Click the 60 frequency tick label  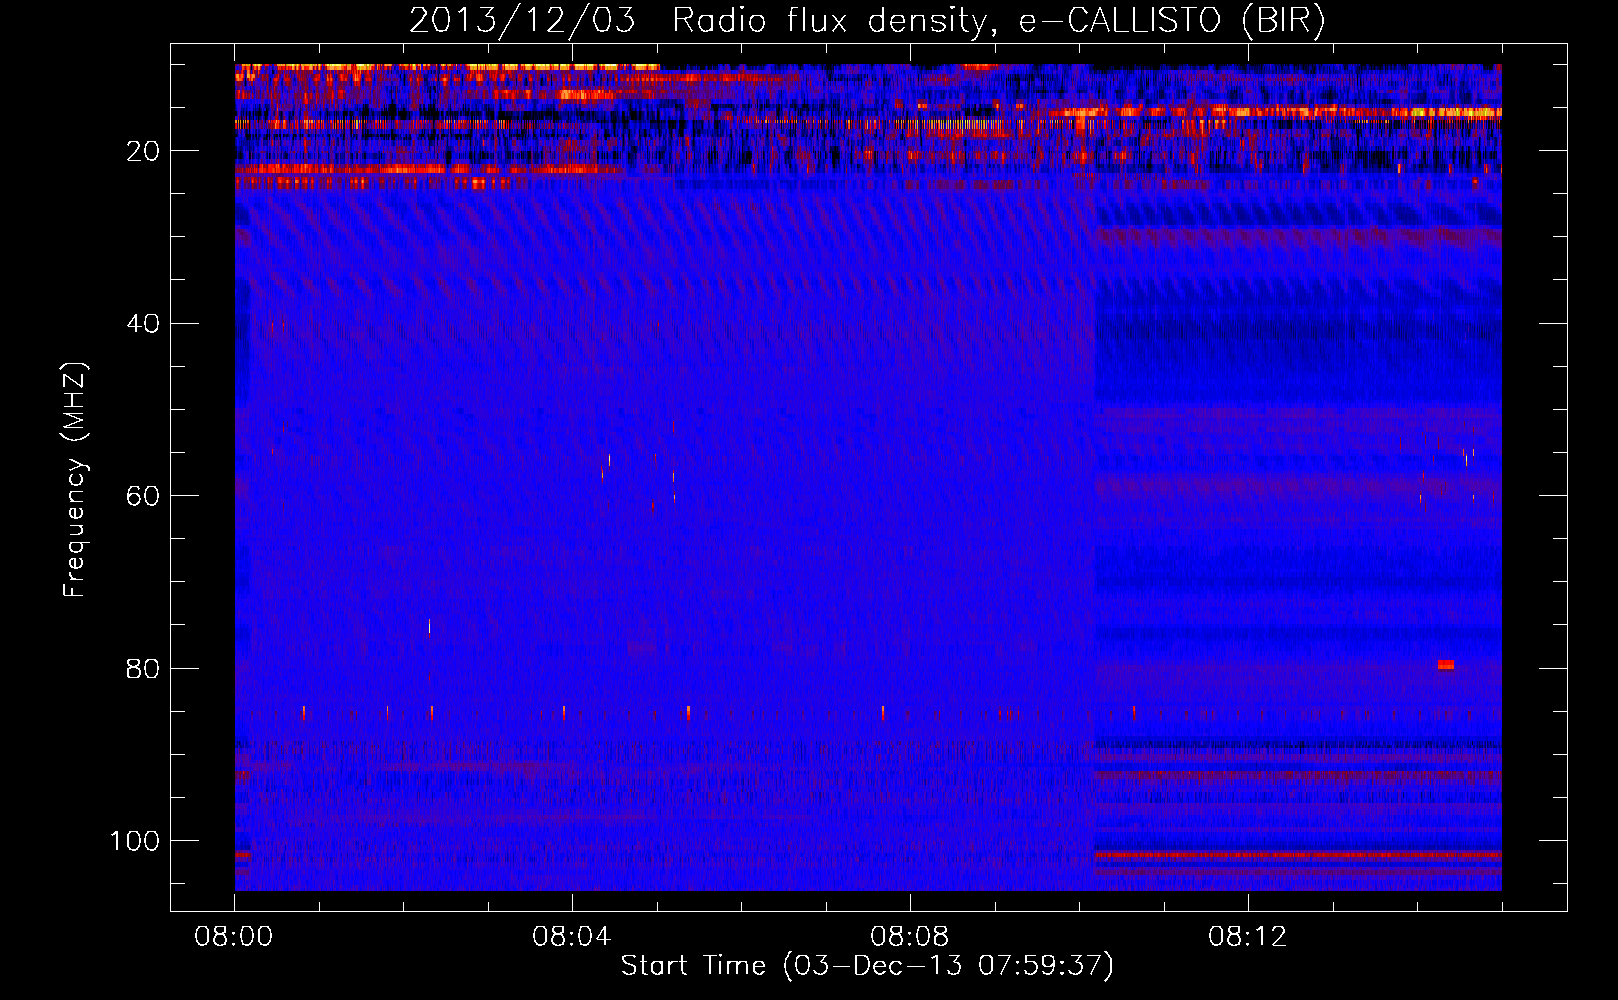tap(144, 496)
